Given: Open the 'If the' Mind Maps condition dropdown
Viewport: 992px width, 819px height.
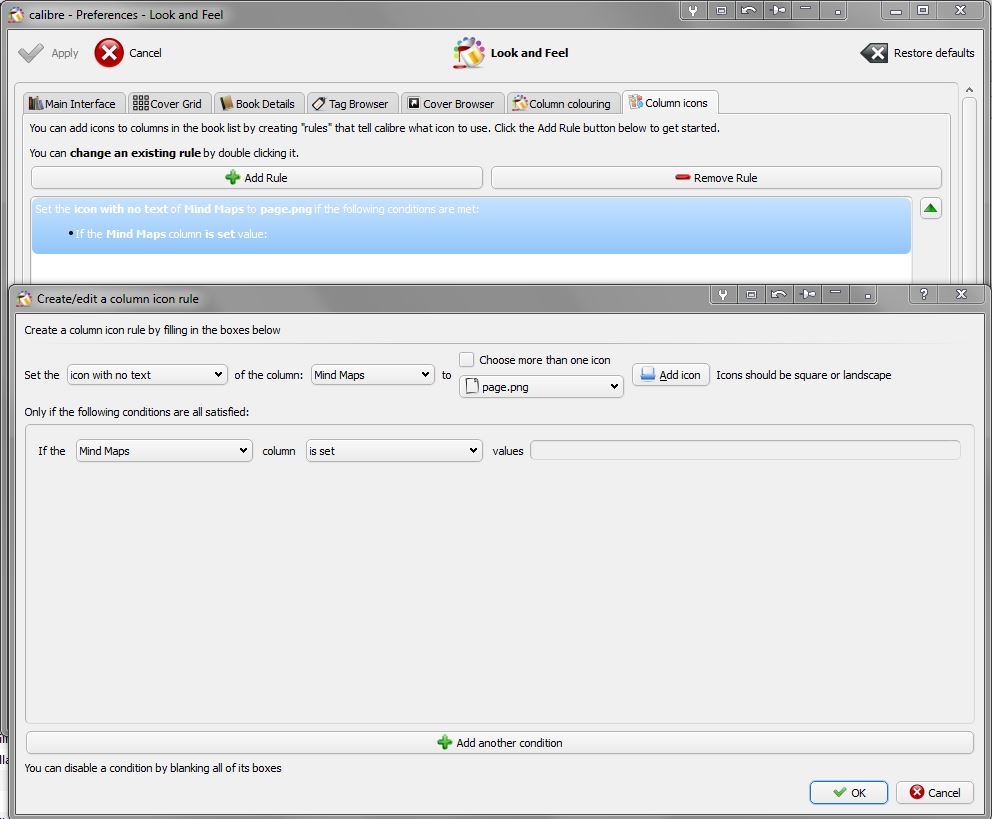Looking at the screenshot, I should click(164, 450).
